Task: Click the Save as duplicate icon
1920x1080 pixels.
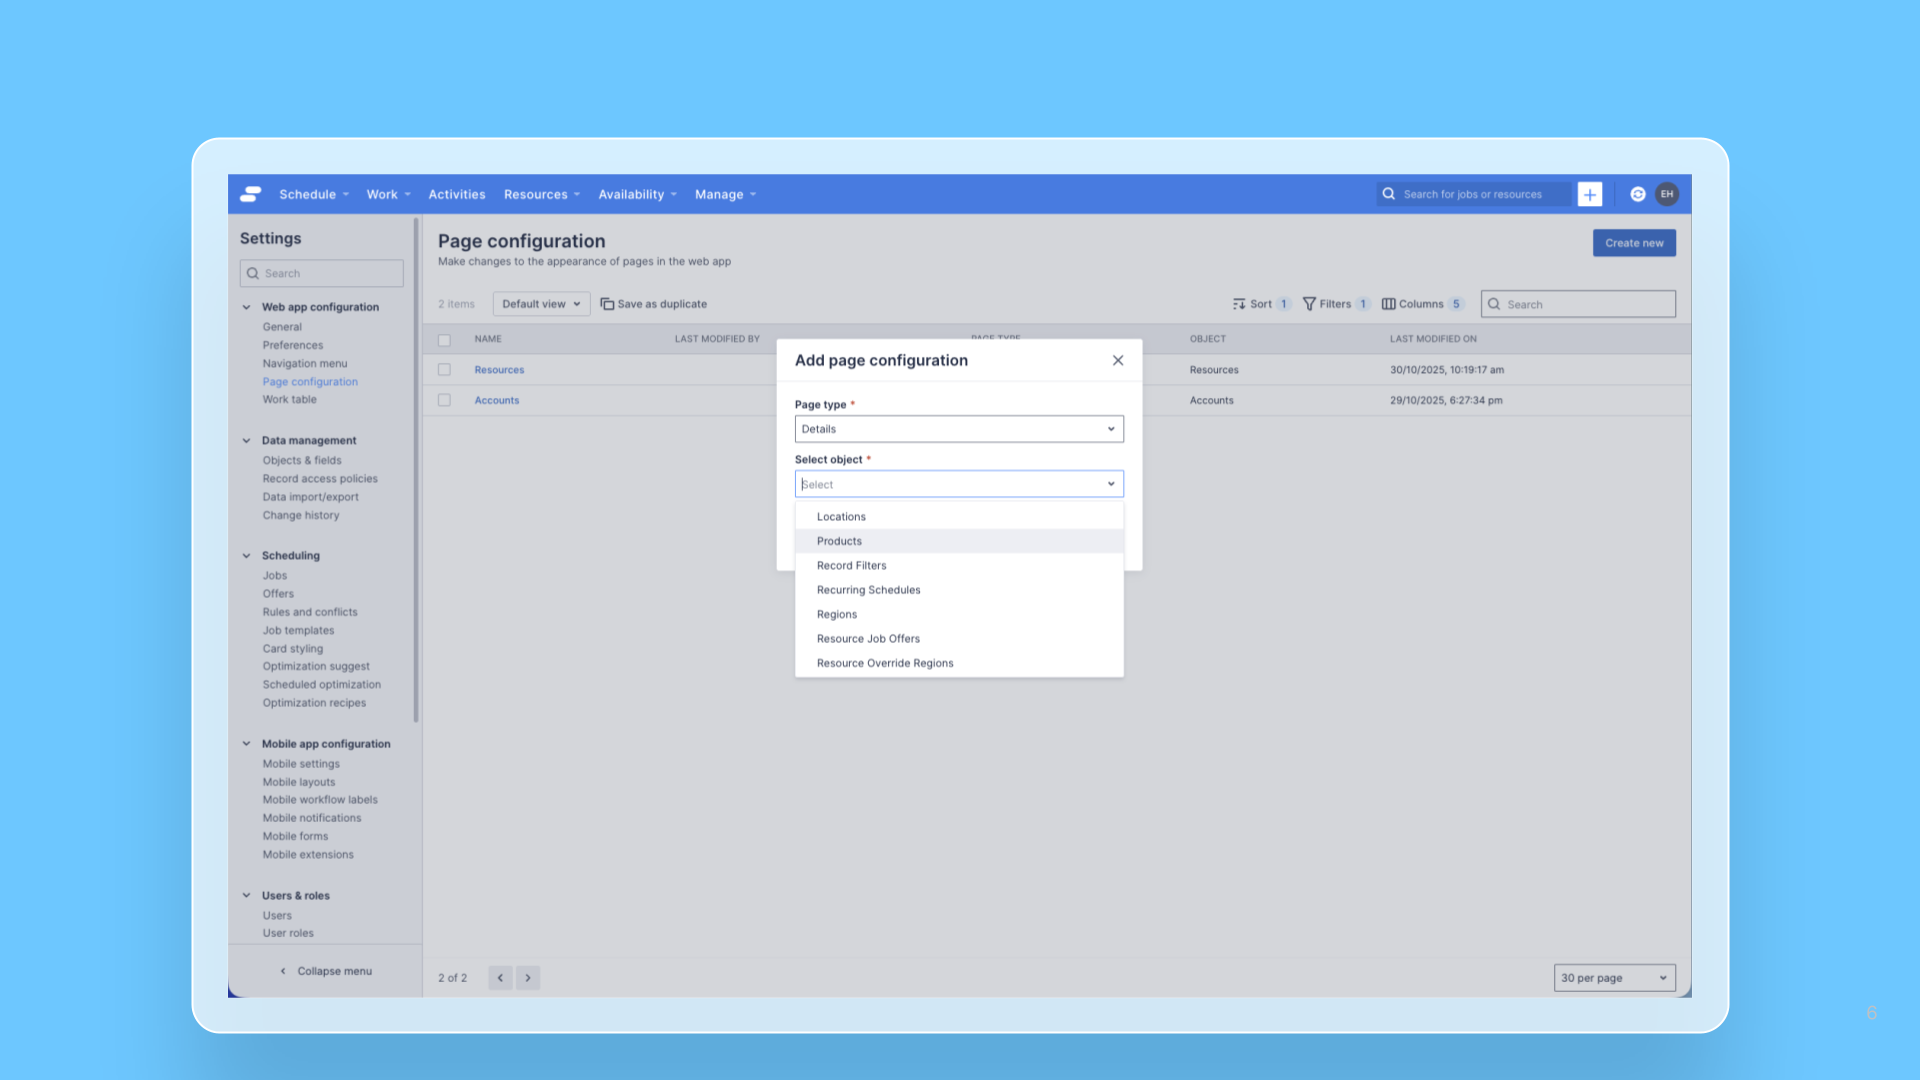Action: (607, 304)
